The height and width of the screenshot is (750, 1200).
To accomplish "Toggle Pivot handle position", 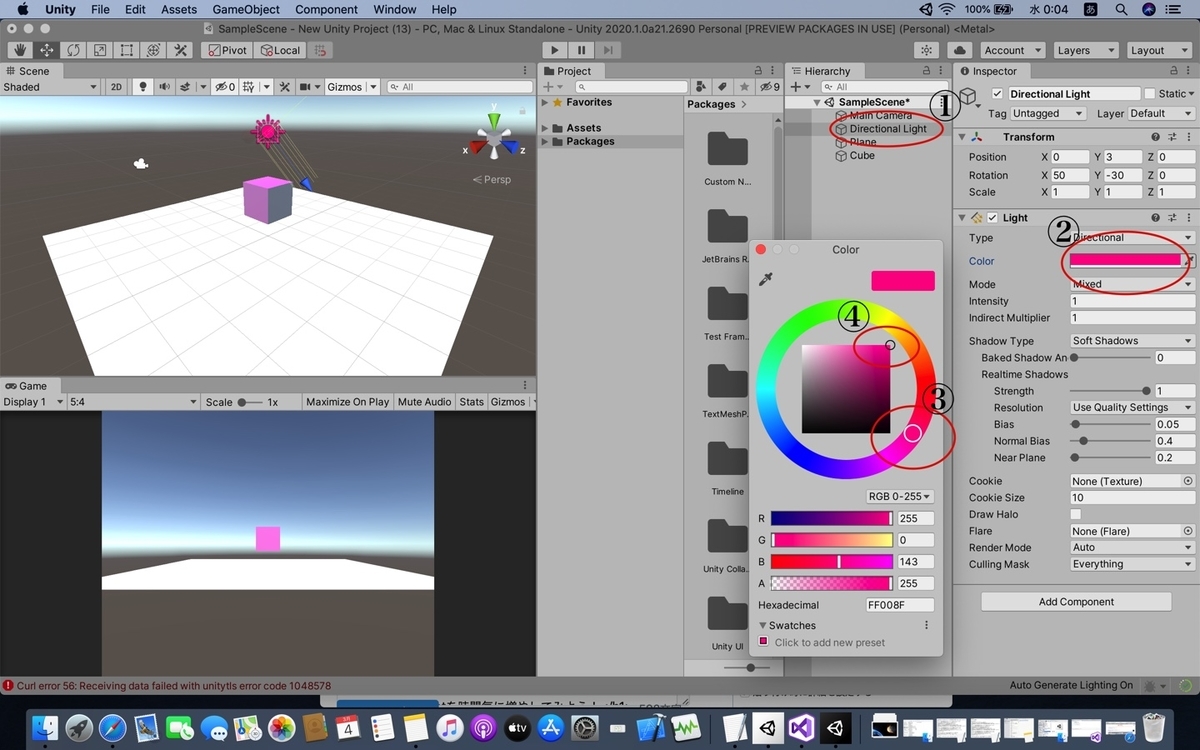I will tap(226, 50).
